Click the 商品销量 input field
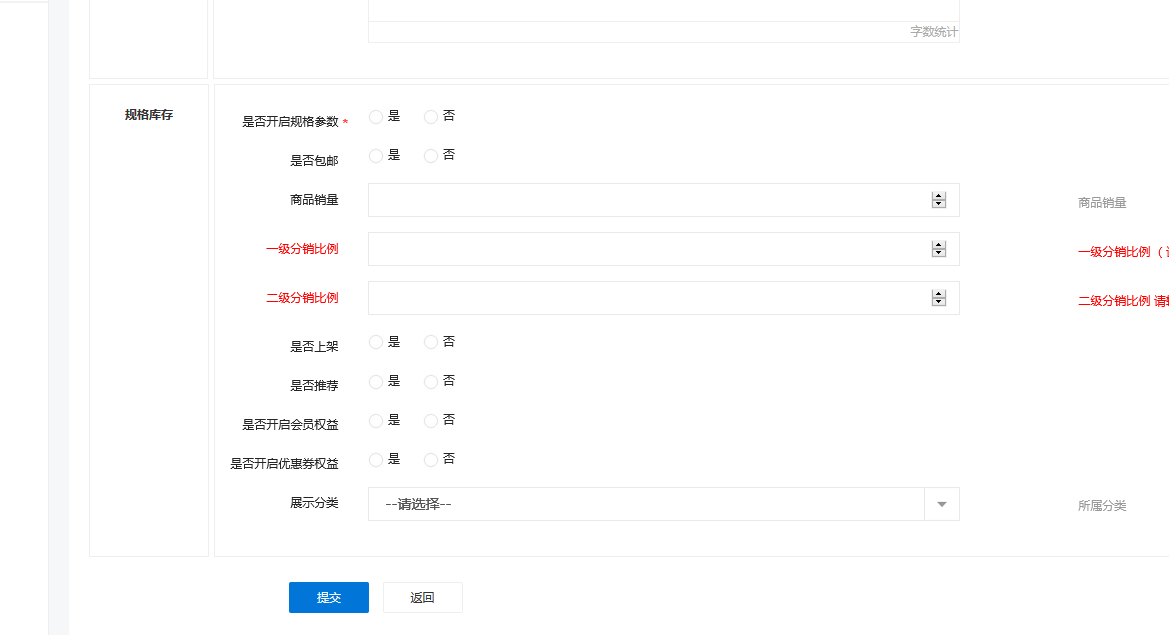The width and height of the screenshot is (1169, 635). 664,200
